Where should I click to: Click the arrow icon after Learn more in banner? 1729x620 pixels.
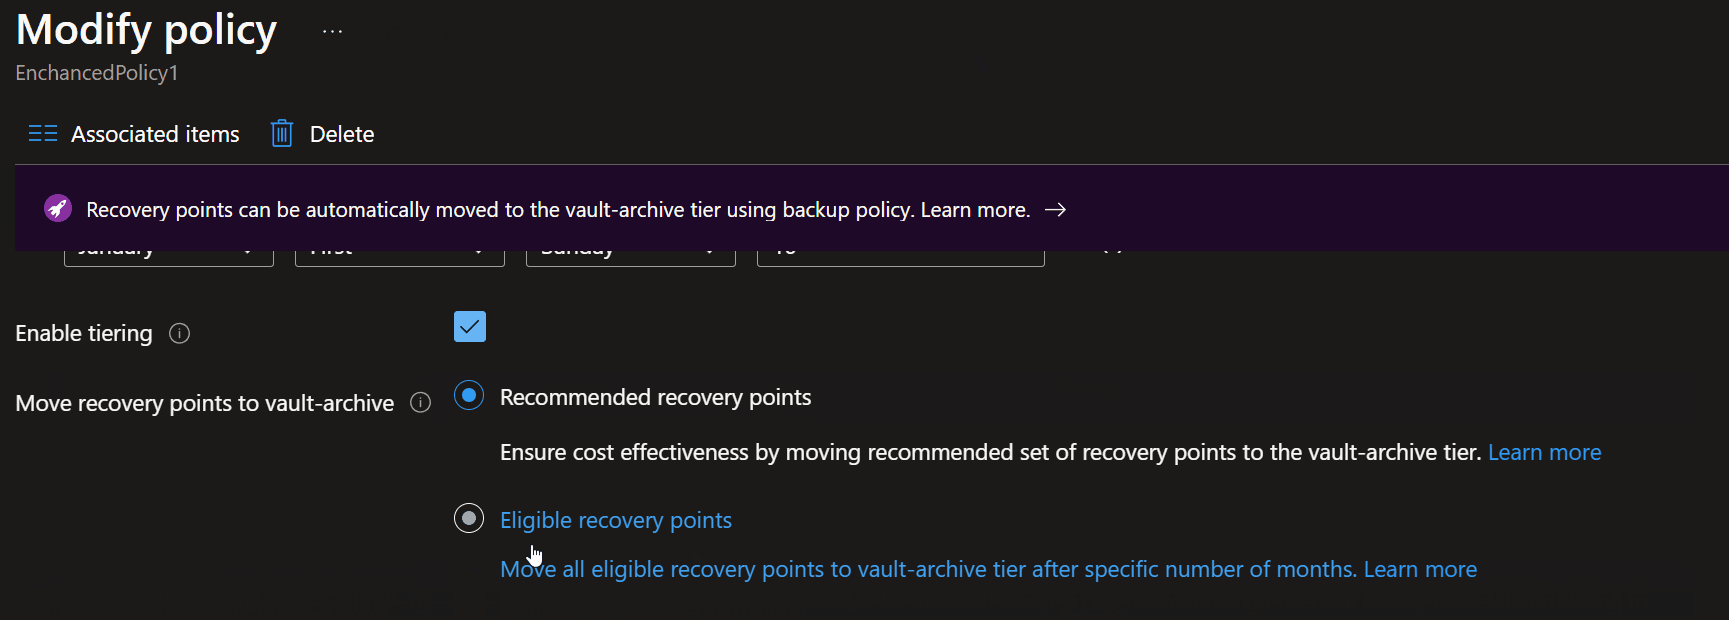(x=1055, y=209)
